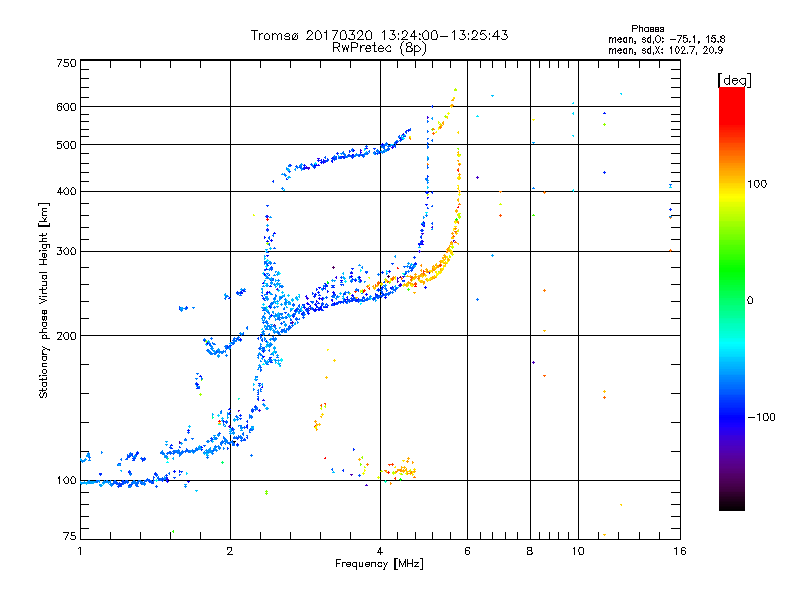Click the Phases statistics heading
This screenshot has height=600, width=800.
click(647, 29)
